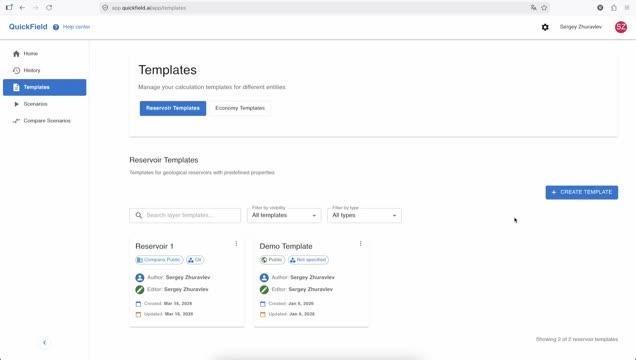This screenshot has width=636, height=360.
Task: Open browser extensions icon
Action: (x=614, y=8)
